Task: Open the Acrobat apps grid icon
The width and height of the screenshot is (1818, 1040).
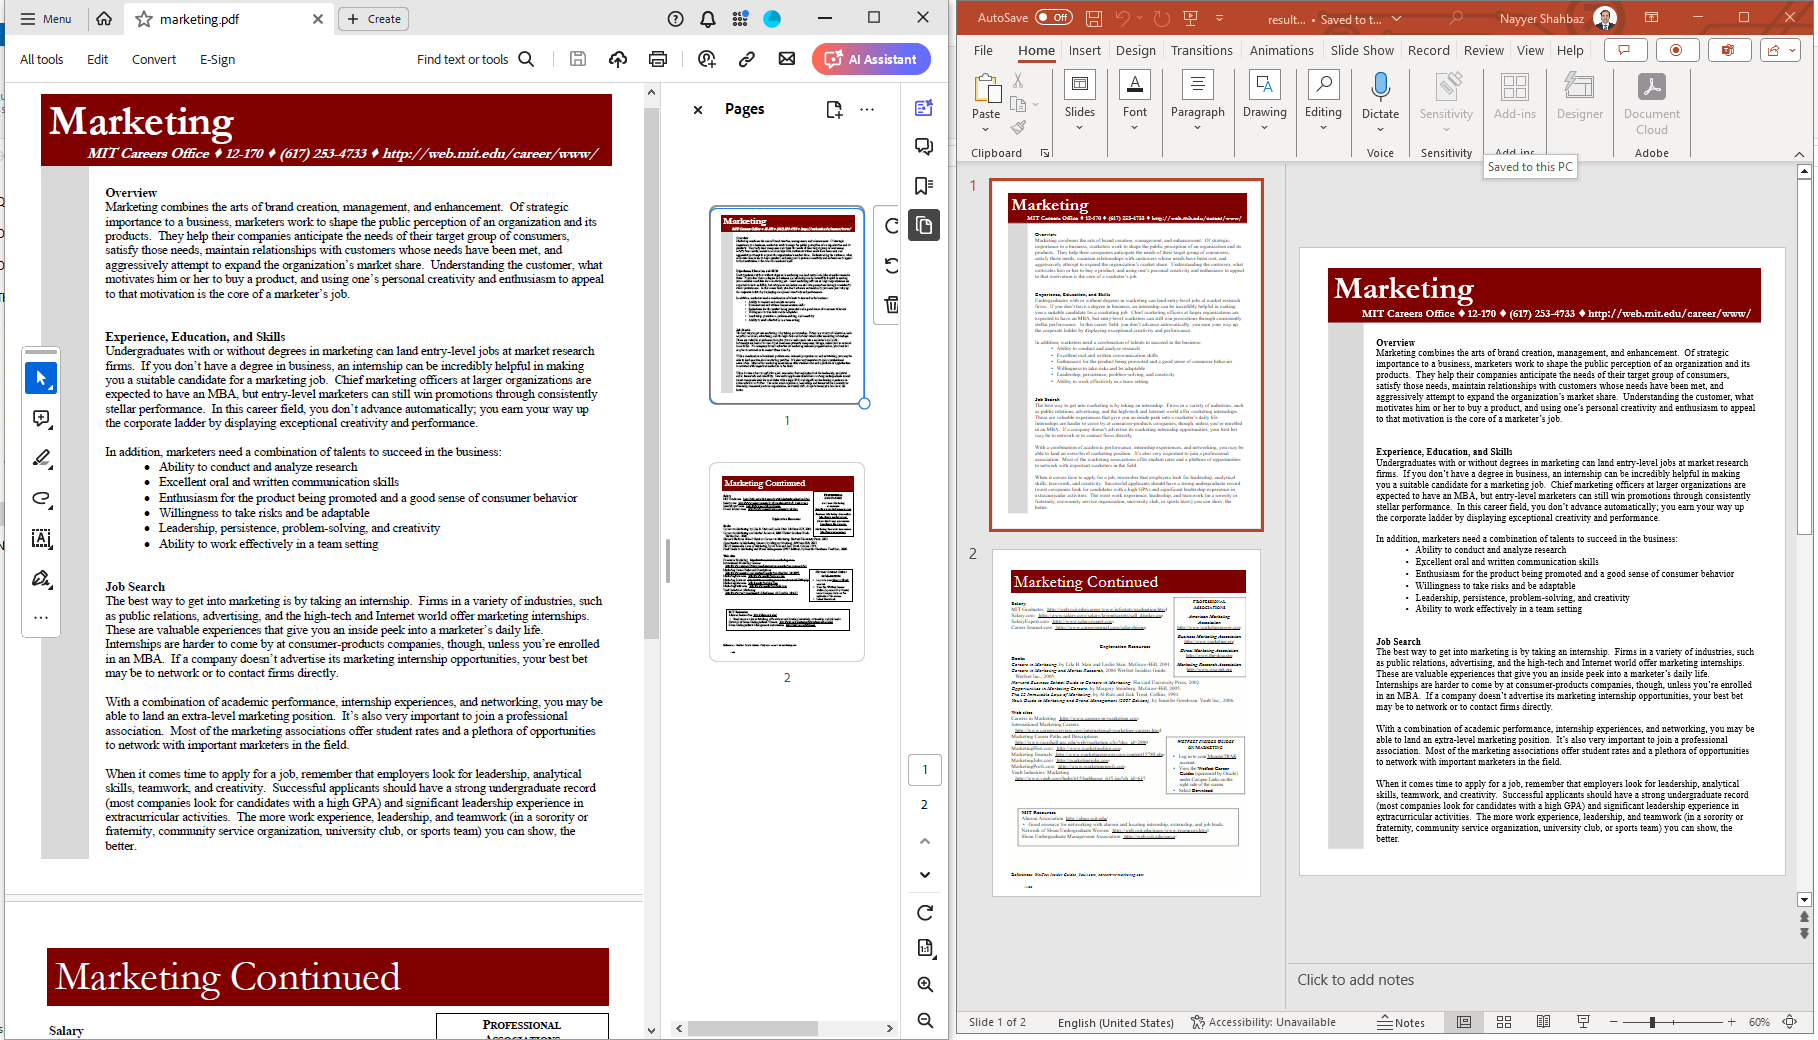Action: pyautogui.click(x=740, y=19)
